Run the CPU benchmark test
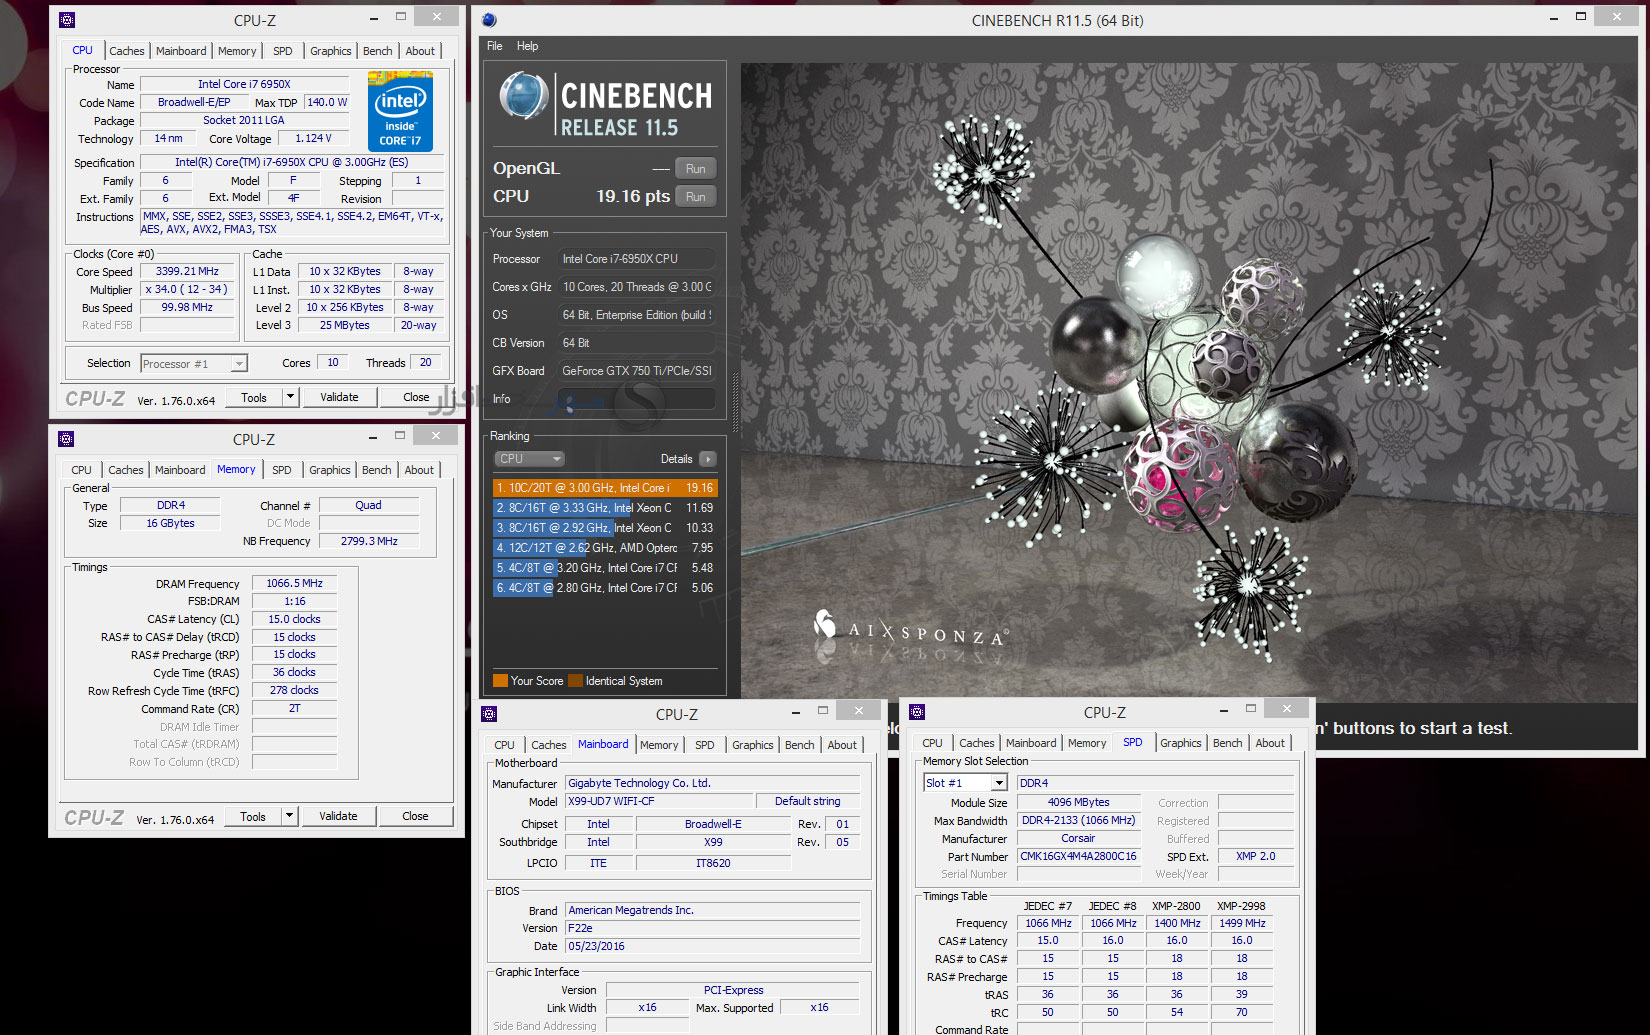 tap(695, 197)
